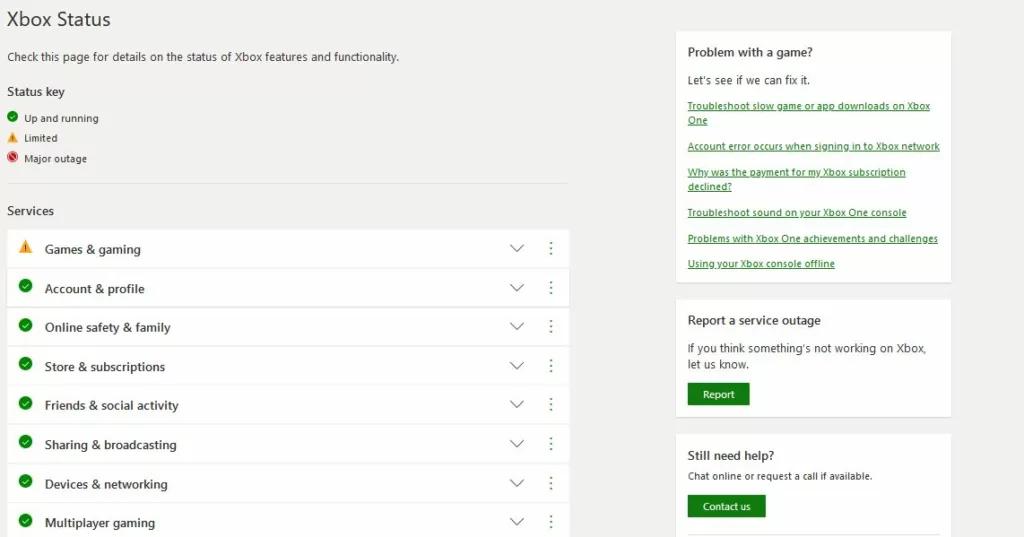Screen dimensions: 1024x537
Task: Open three-dot menu for Sharing & broadcasting
Action: coord(551,444)
